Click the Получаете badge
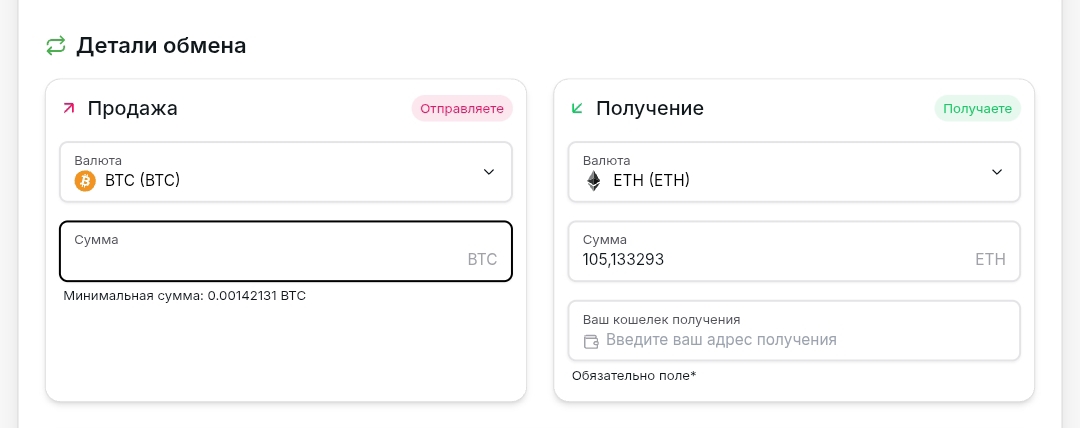1080x428 pixels. 977,108
